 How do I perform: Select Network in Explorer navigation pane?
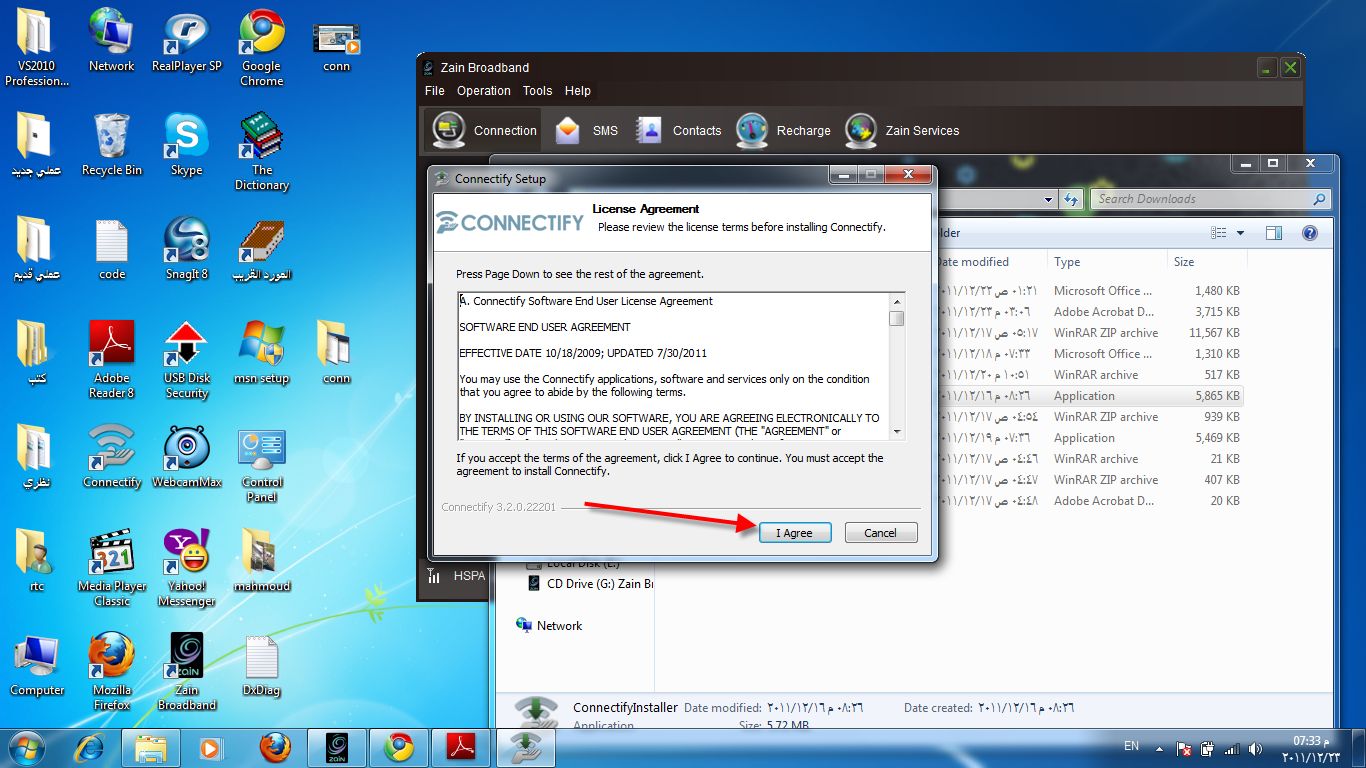(549, 626)
